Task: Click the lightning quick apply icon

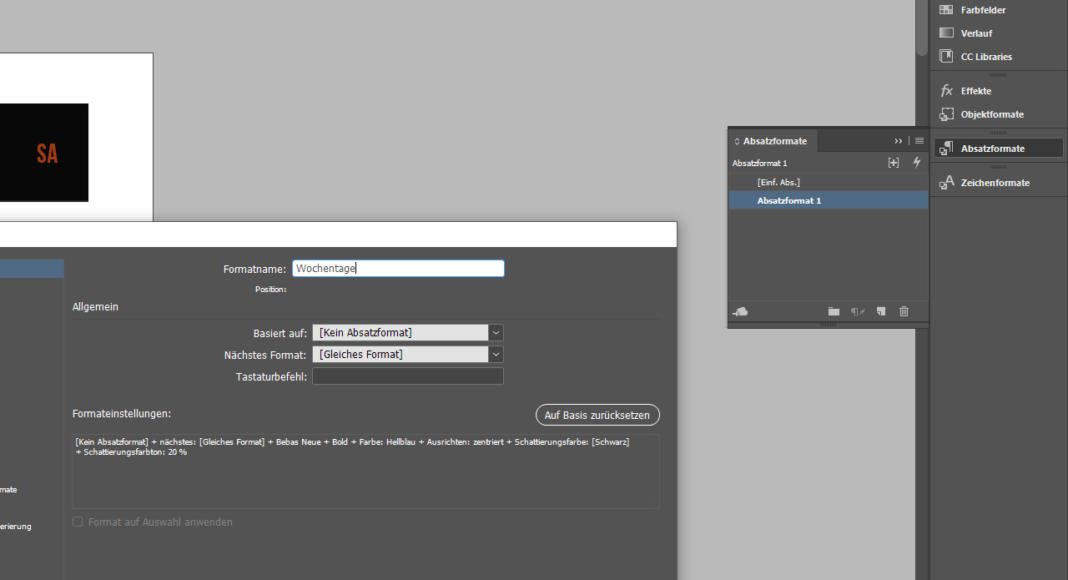Action: coord(917,163)
